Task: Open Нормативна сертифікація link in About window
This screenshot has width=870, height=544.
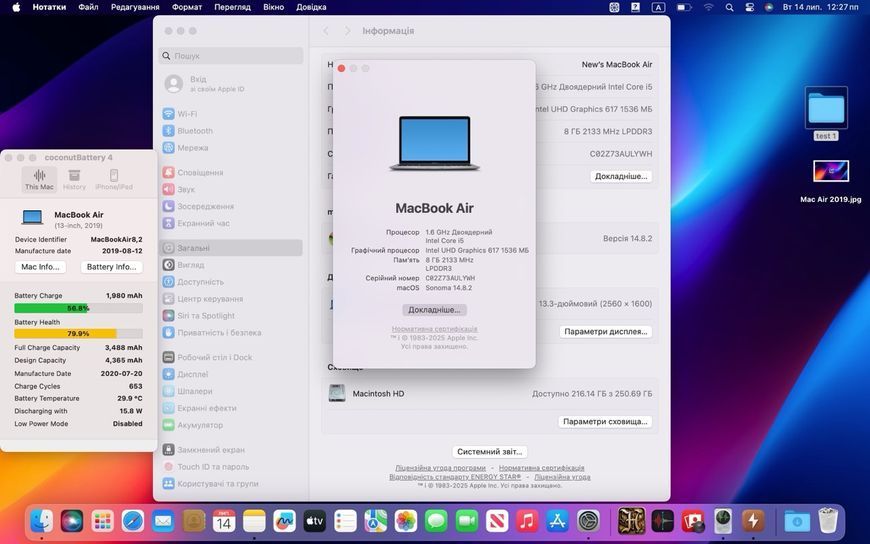Action: point(434,329)
